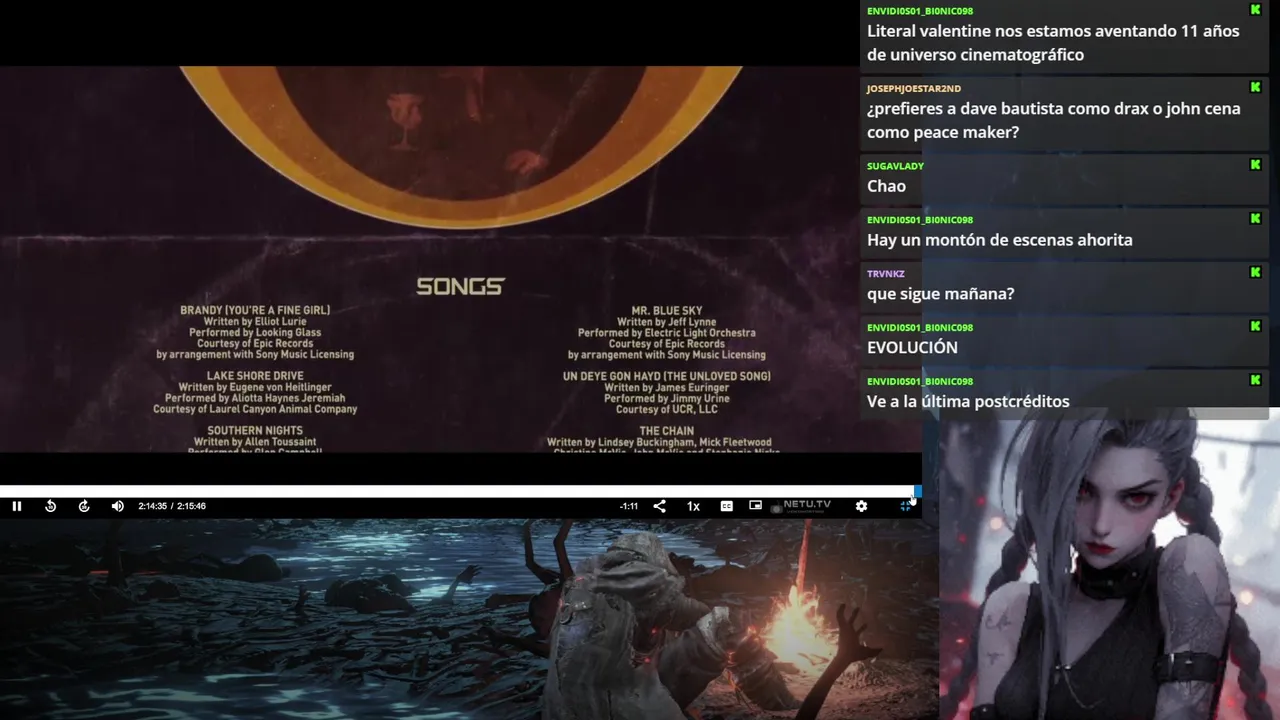Image resolution: width=1280 pixels, height=720 pixels.
Task: Open ENVIDIOSO1_BIONIC098 above 'Literal valentine'
Action: pyautogui.click(x=920, y=11)
